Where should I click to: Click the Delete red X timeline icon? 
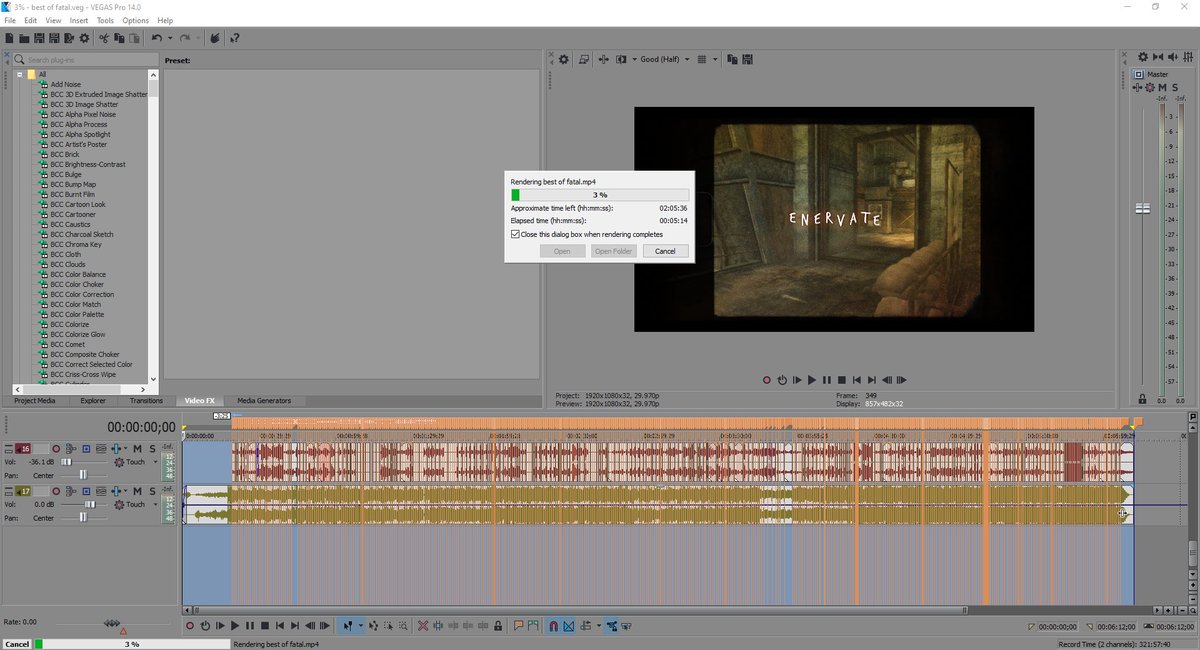tap(422, 626)
